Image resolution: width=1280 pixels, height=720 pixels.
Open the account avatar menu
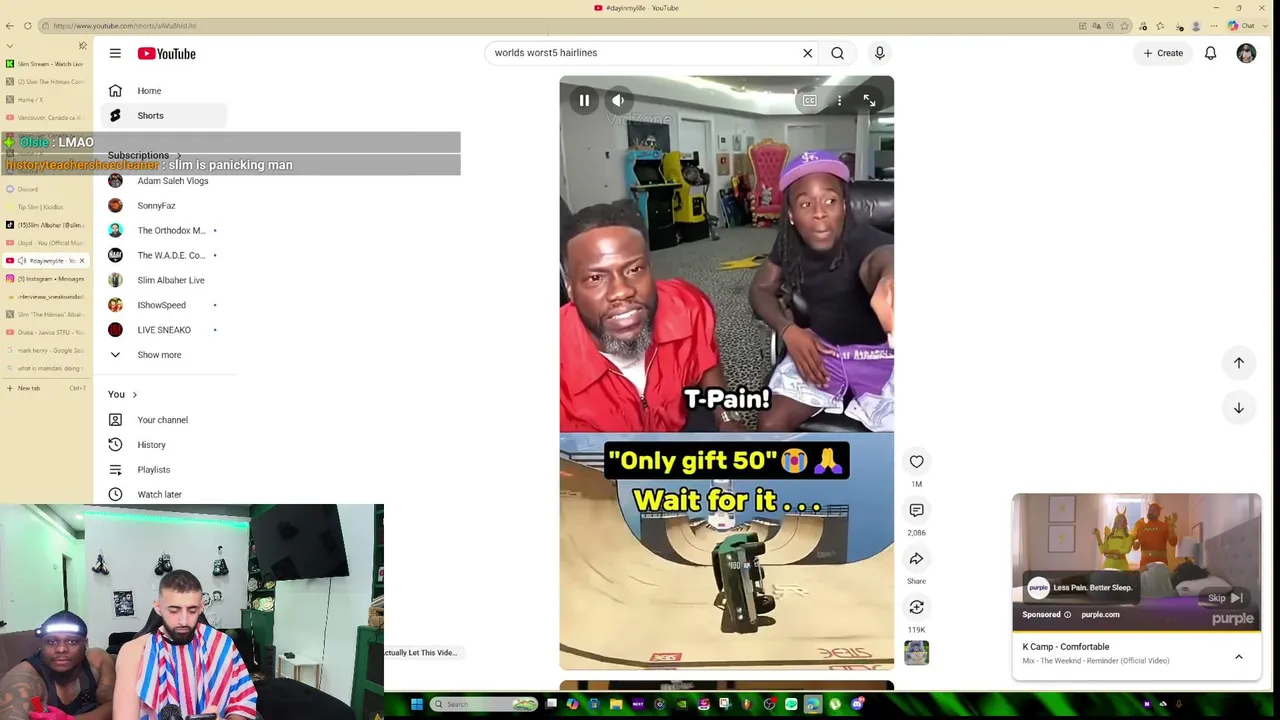coord(1246,53)
